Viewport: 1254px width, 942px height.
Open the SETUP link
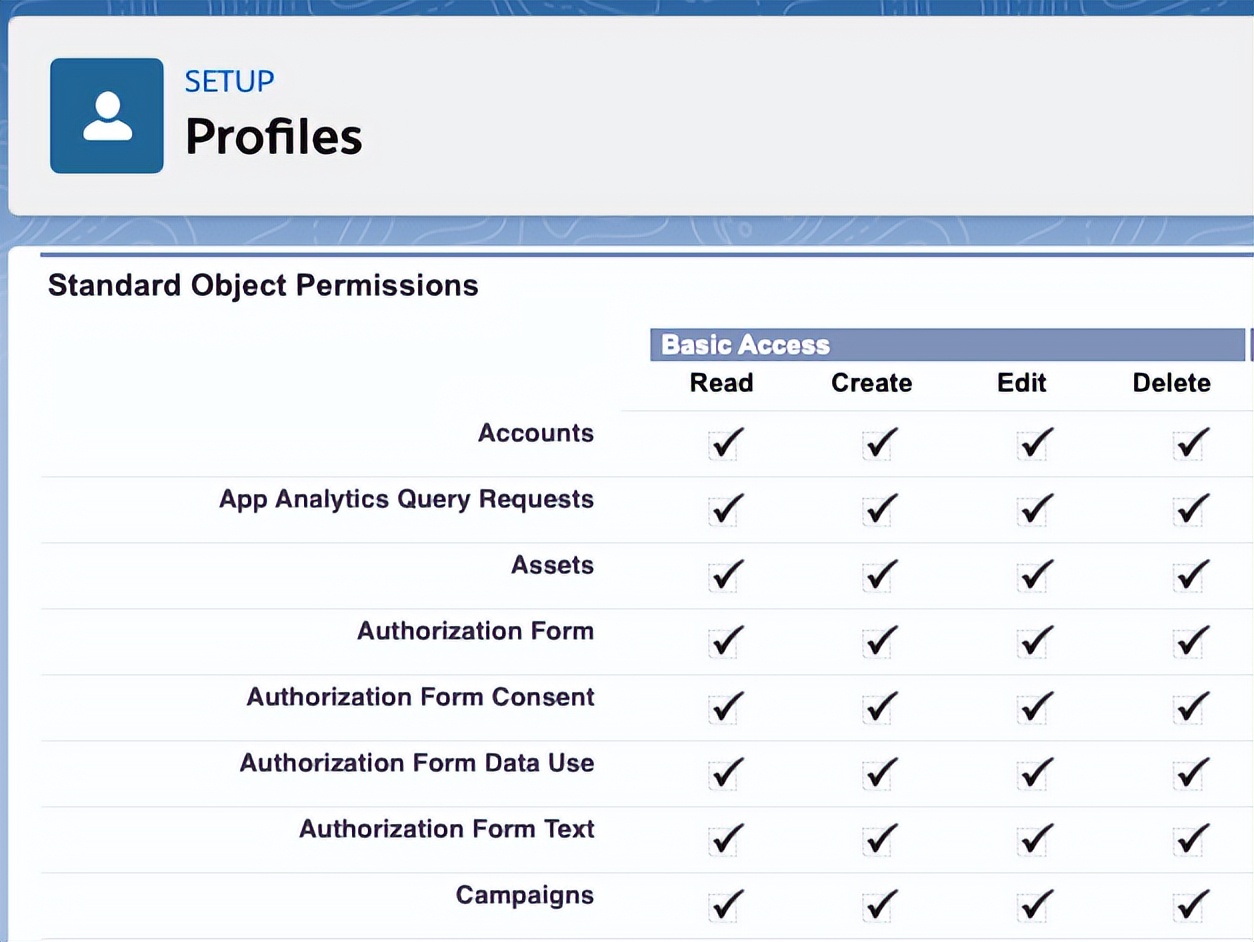(228, 82)
